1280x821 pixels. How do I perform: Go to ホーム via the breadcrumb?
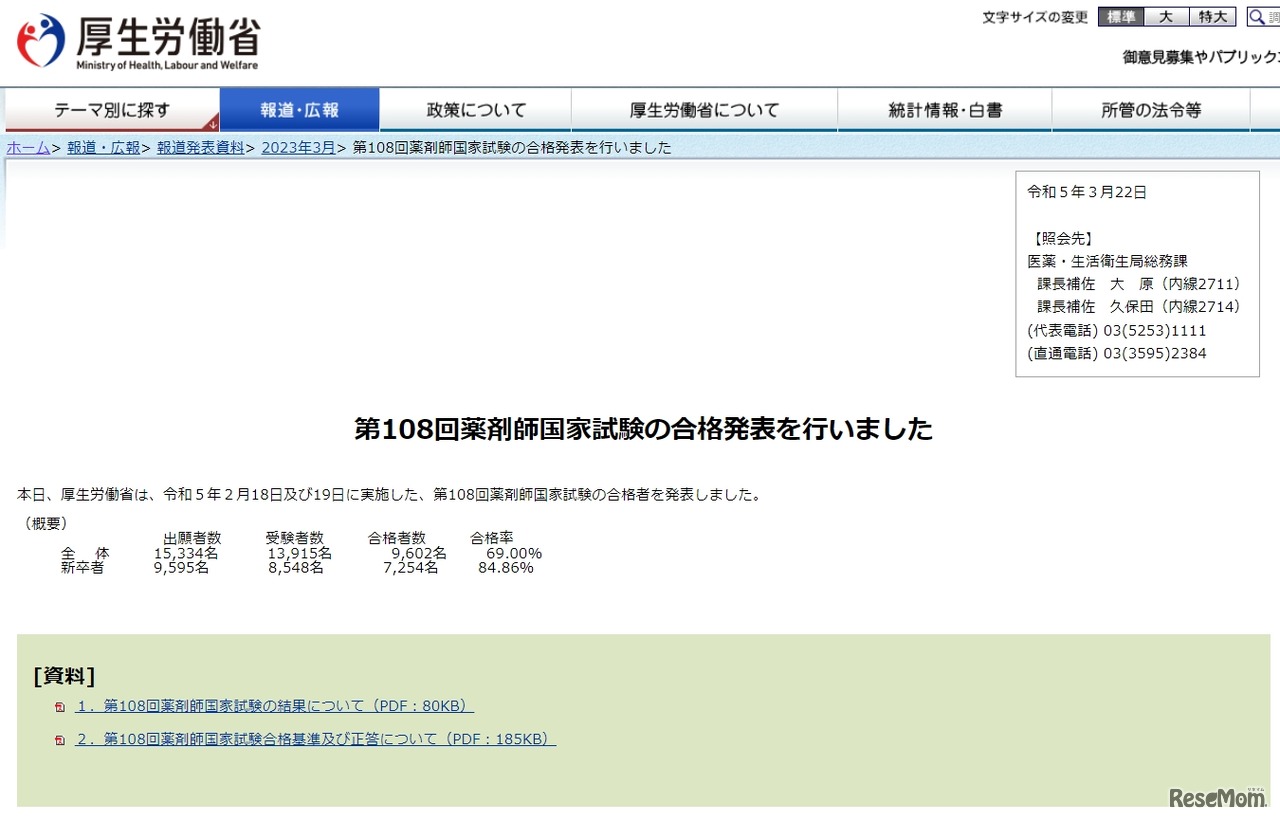point(27,147)
